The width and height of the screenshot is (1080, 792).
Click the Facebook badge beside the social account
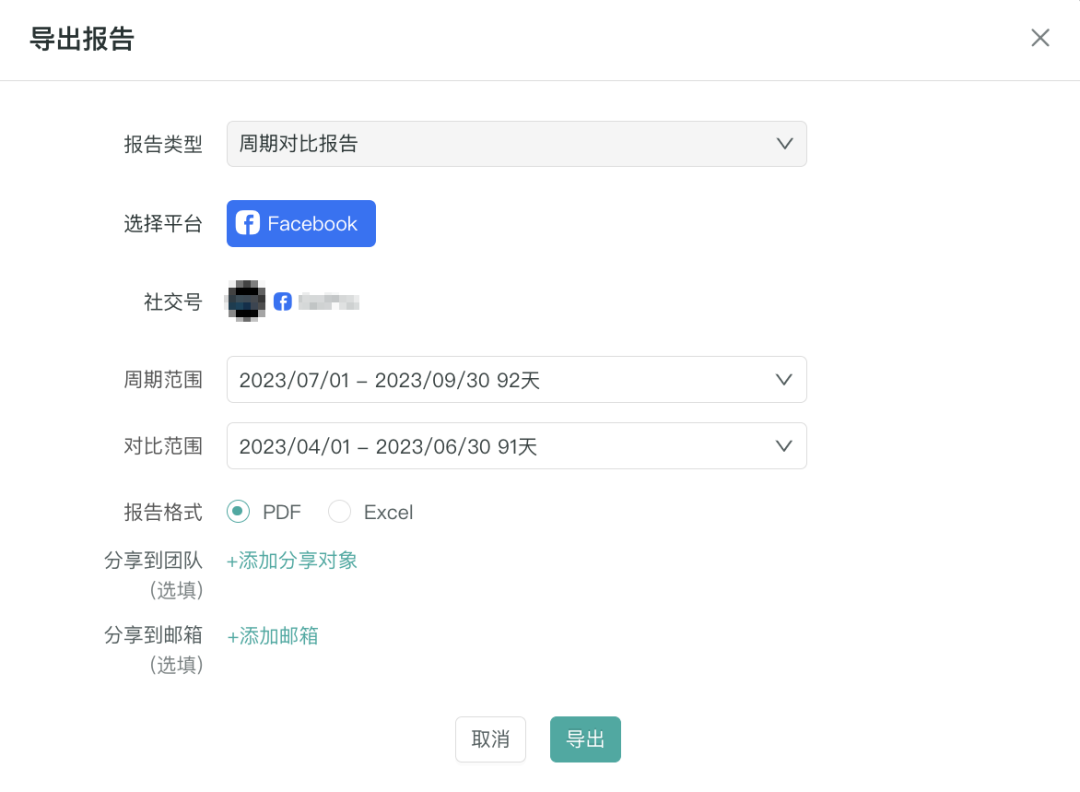pos(284,302)
